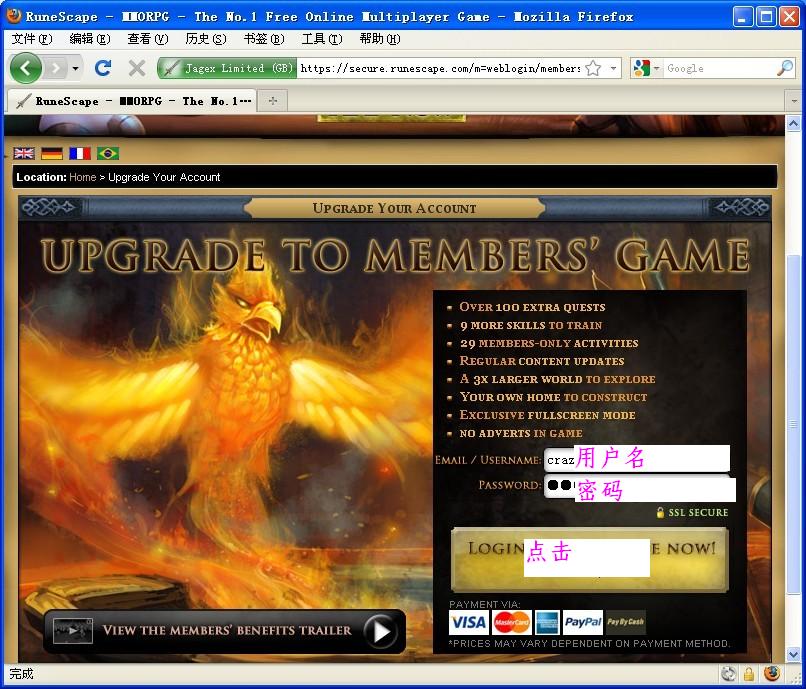The image size is (806, 689).
Task: Open the 书签(B) menu
Action: (x=264, y=39)
